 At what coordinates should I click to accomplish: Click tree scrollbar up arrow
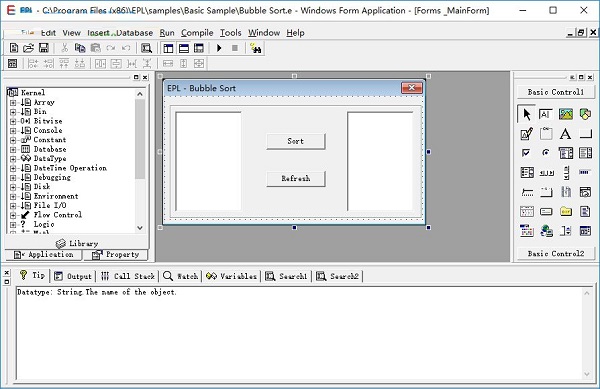coord(140,94)
